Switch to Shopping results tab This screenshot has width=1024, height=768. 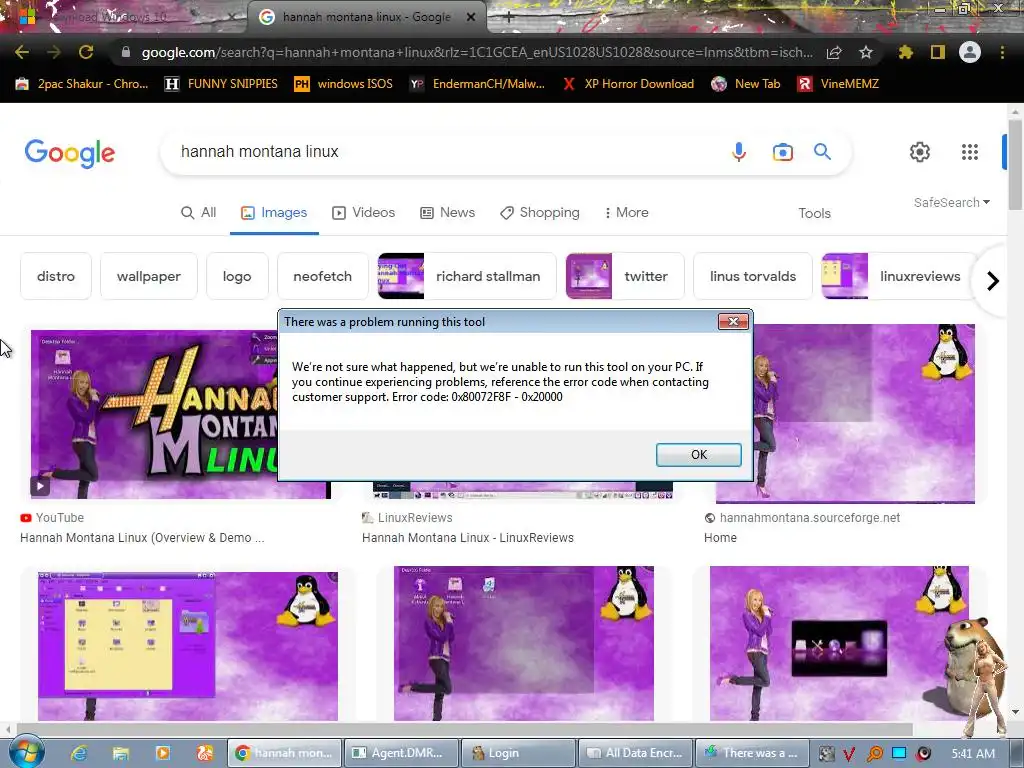pos(540,213)
